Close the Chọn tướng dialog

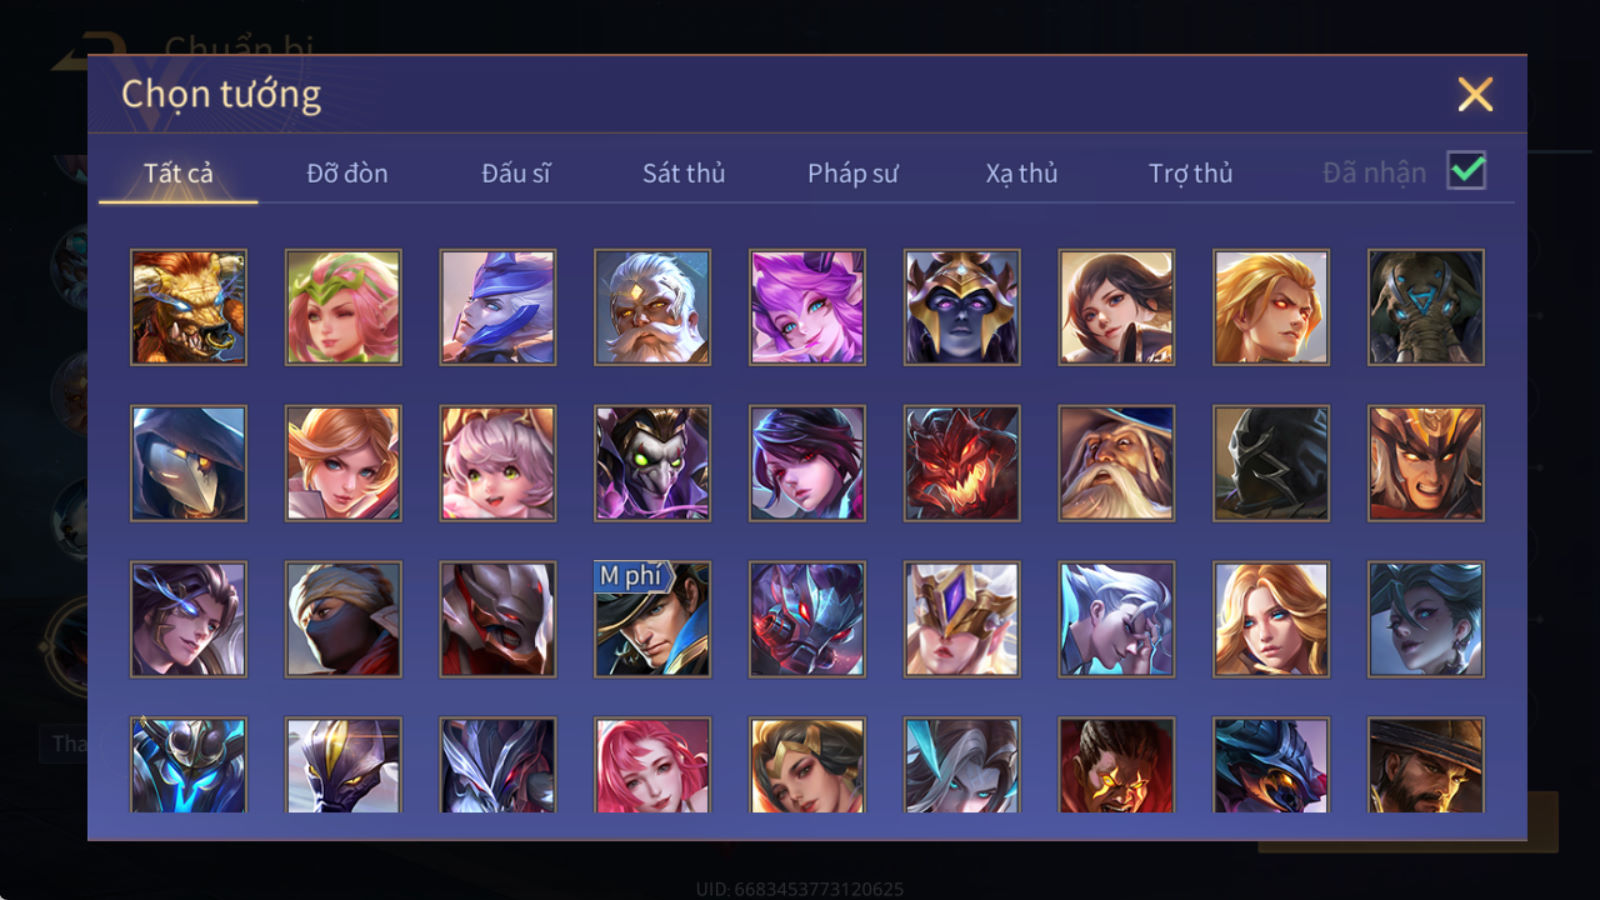click(x=1475, y=95)
